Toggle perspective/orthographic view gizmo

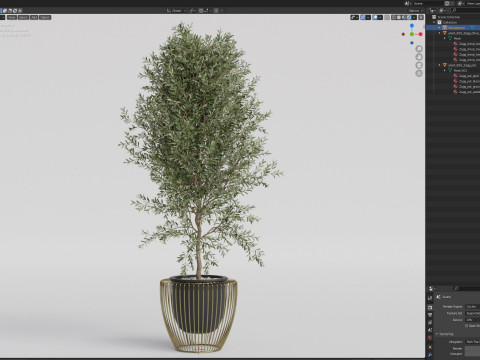[x=419, y=73]
